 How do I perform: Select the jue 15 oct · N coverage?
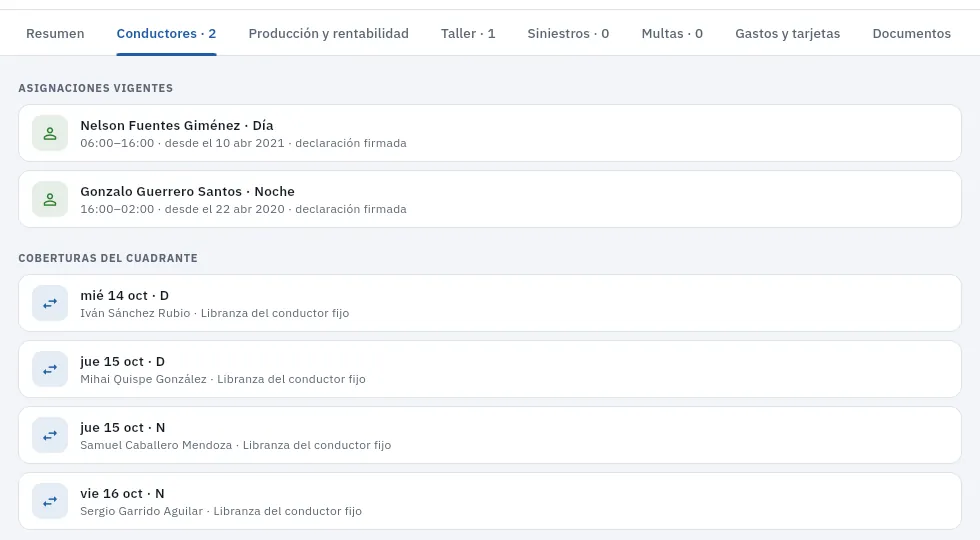pos(490,435)
